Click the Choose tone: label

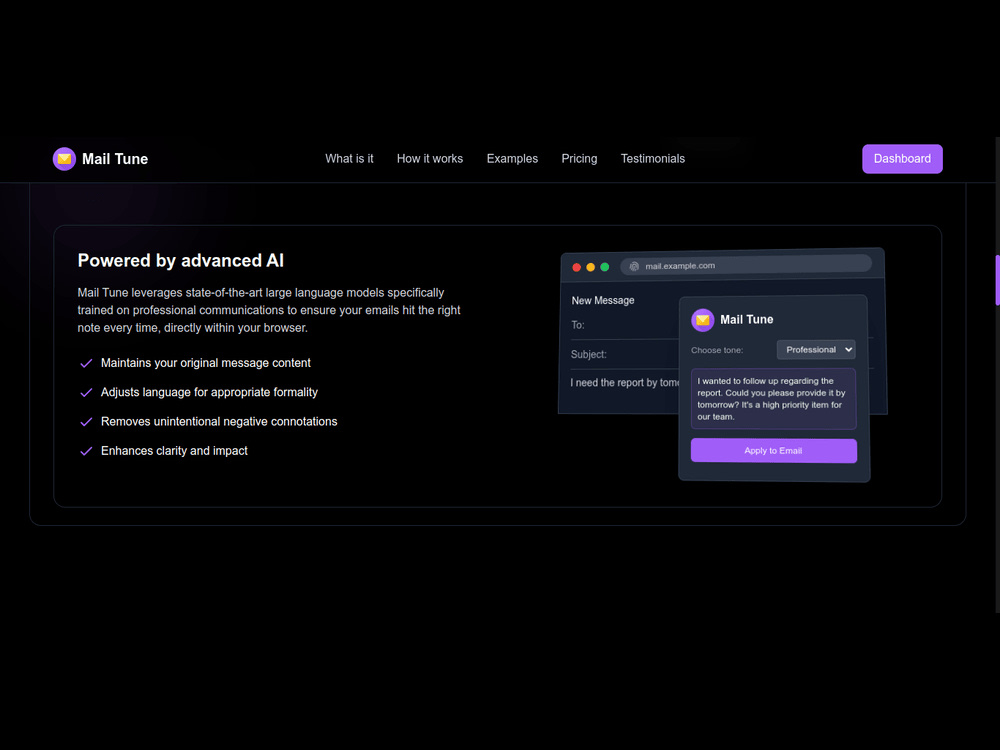[x=717, y=350]
